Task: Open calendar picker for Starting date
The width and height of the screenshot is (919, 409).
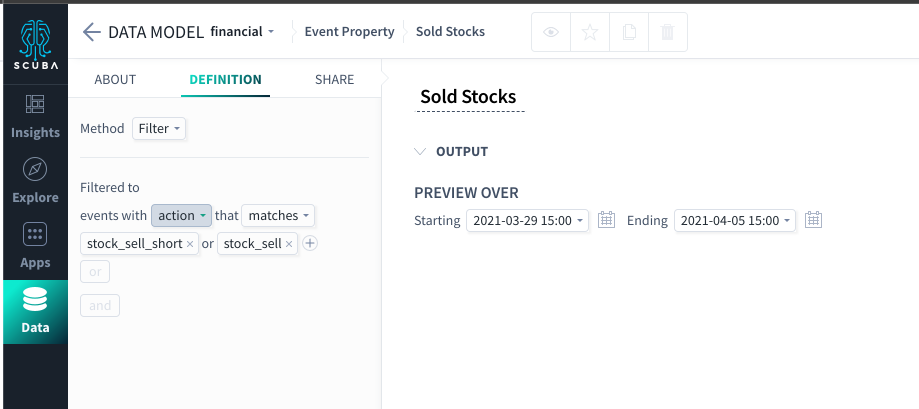Action: [x=606, y=220]
